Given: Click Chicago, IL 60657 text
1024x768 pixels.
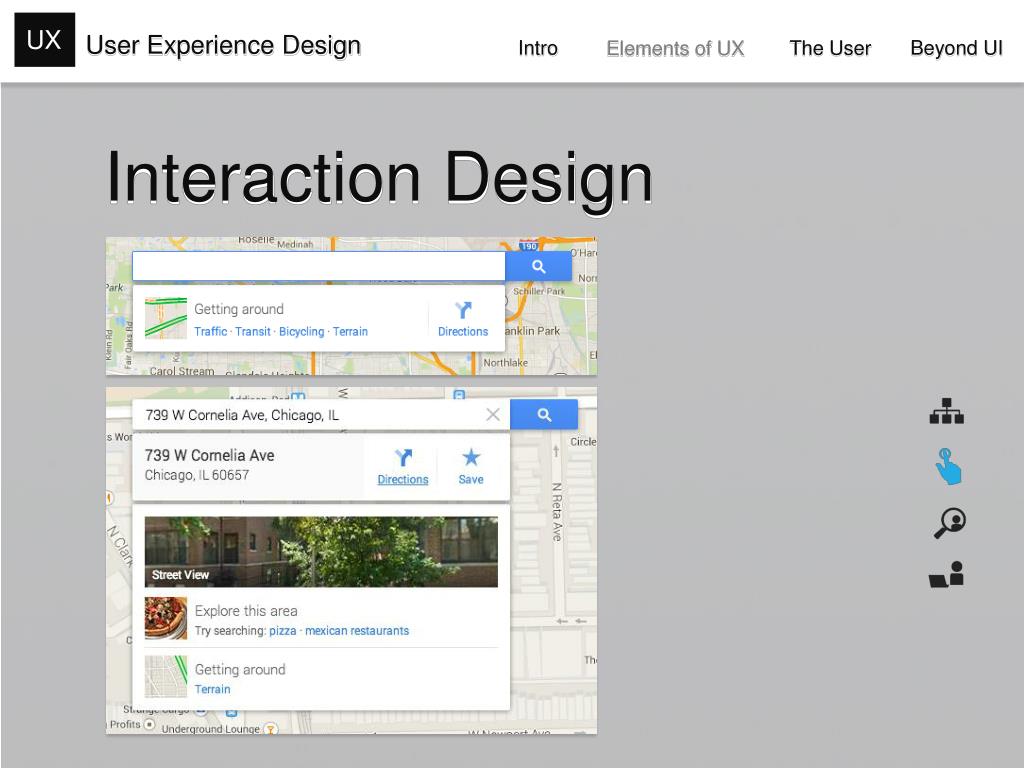Looking at the screenshot, I should tap(197, 475).
